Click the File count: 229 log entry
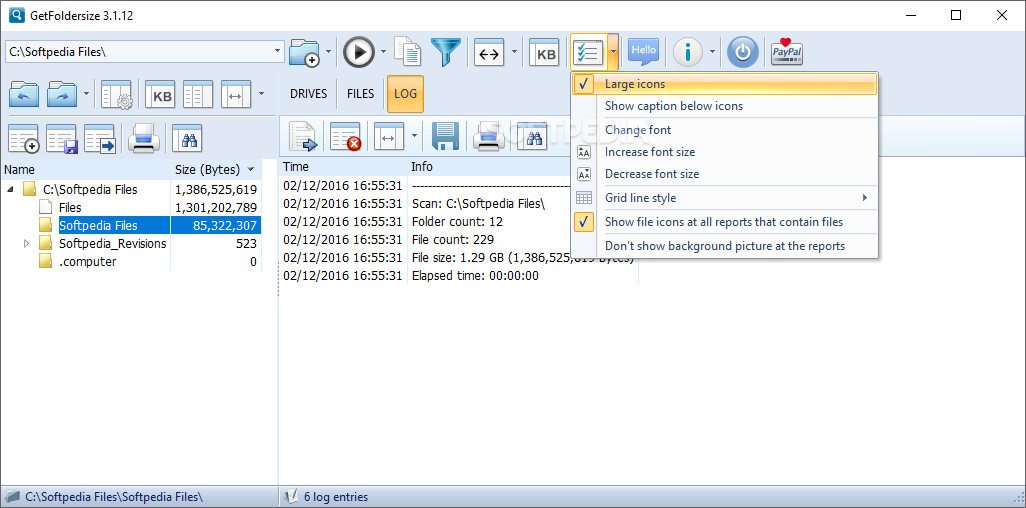Viewport: 1026px width, 508px height. click(x=453, y=240)
